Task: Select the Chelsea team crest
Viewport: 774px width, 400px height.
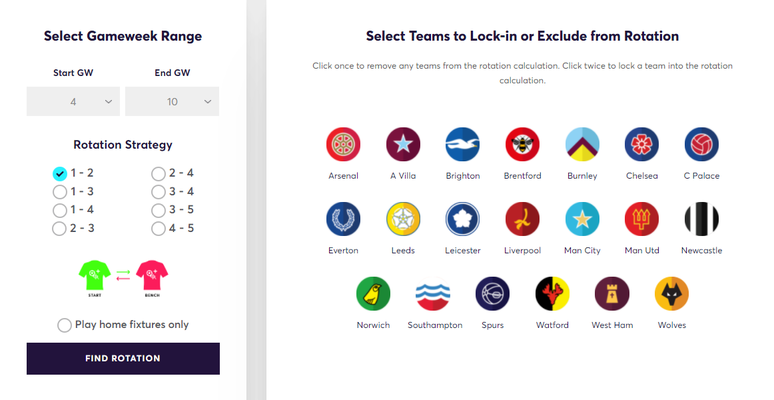Action: (642, 145)
